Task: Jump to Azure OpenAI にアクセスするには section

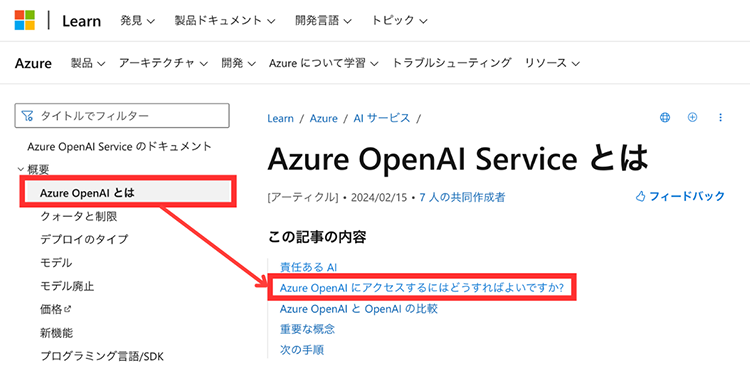Action: 422,288
